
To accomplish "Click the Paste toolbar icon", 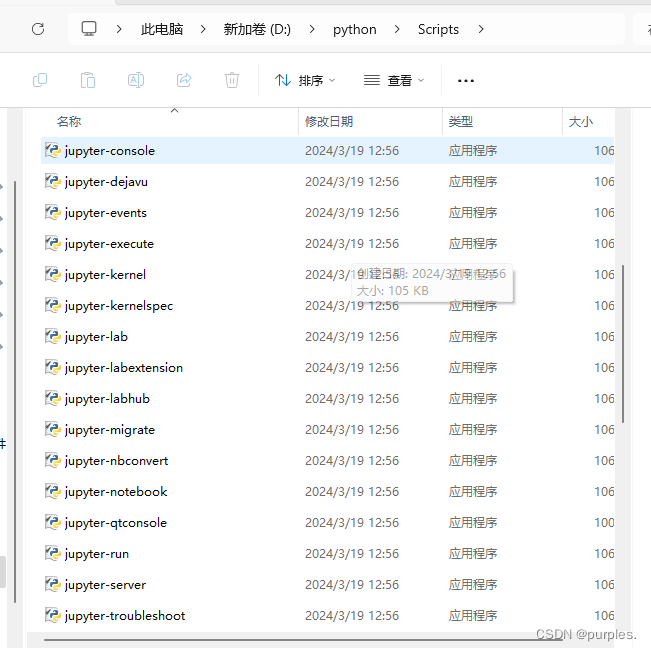I will (x=88, y=80).
